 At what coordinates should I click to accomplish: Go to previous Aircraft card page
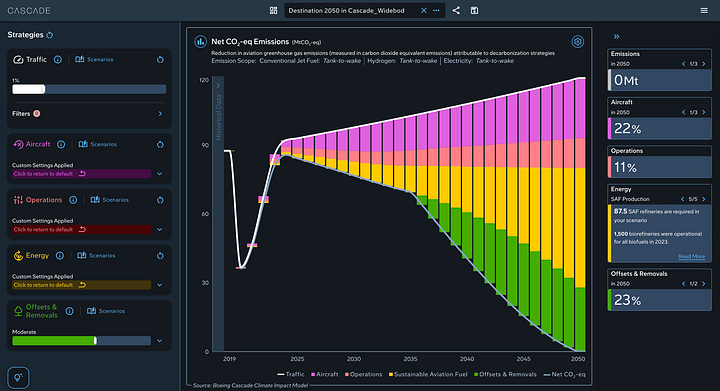tap(683, 112)
